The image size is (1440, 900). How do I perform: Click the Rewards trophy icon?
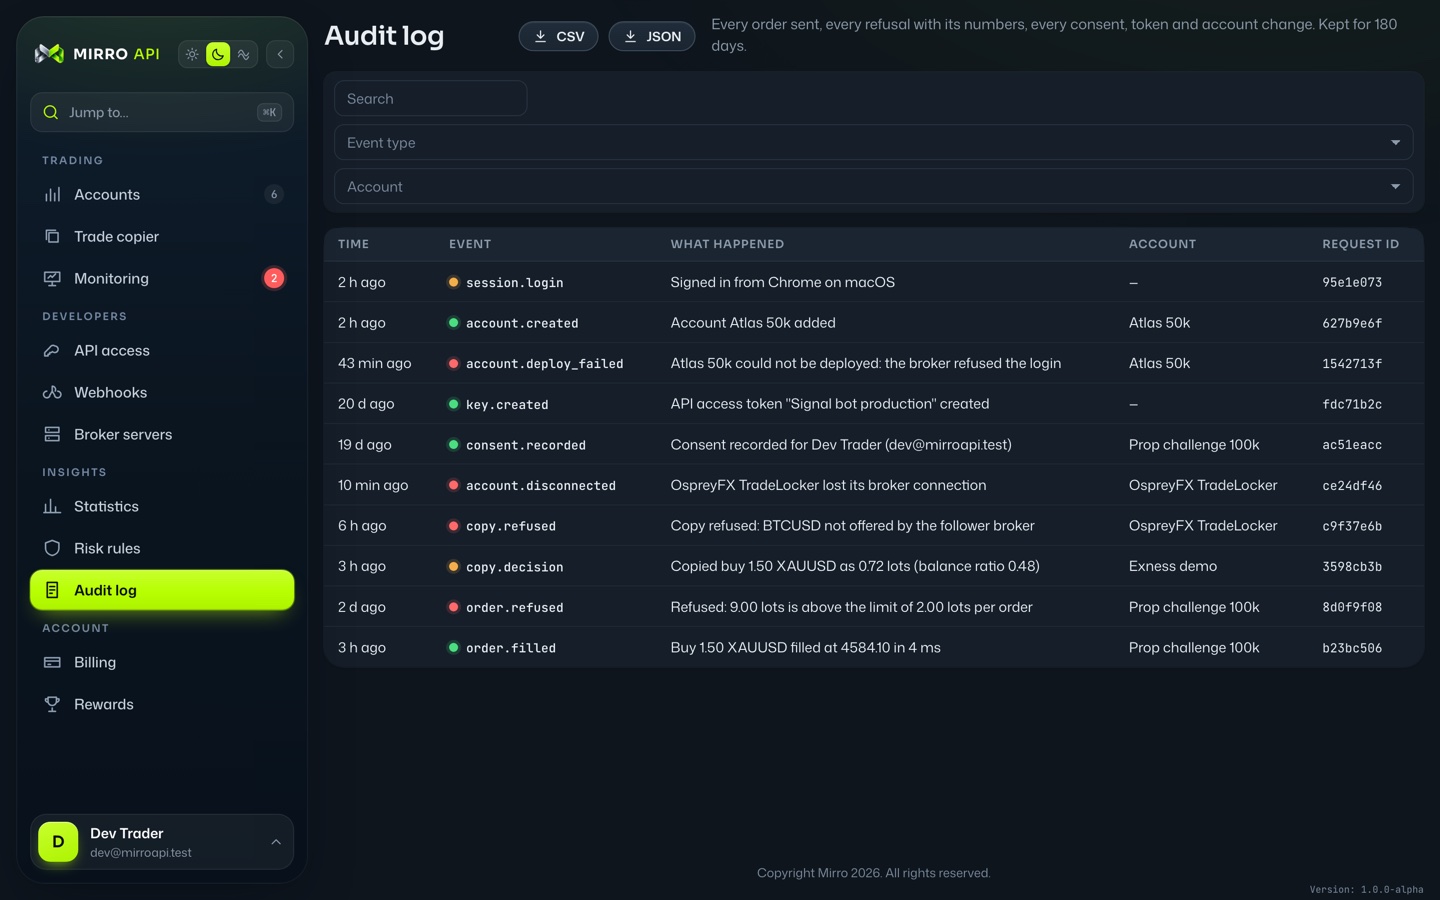click(x=52, y=704)
